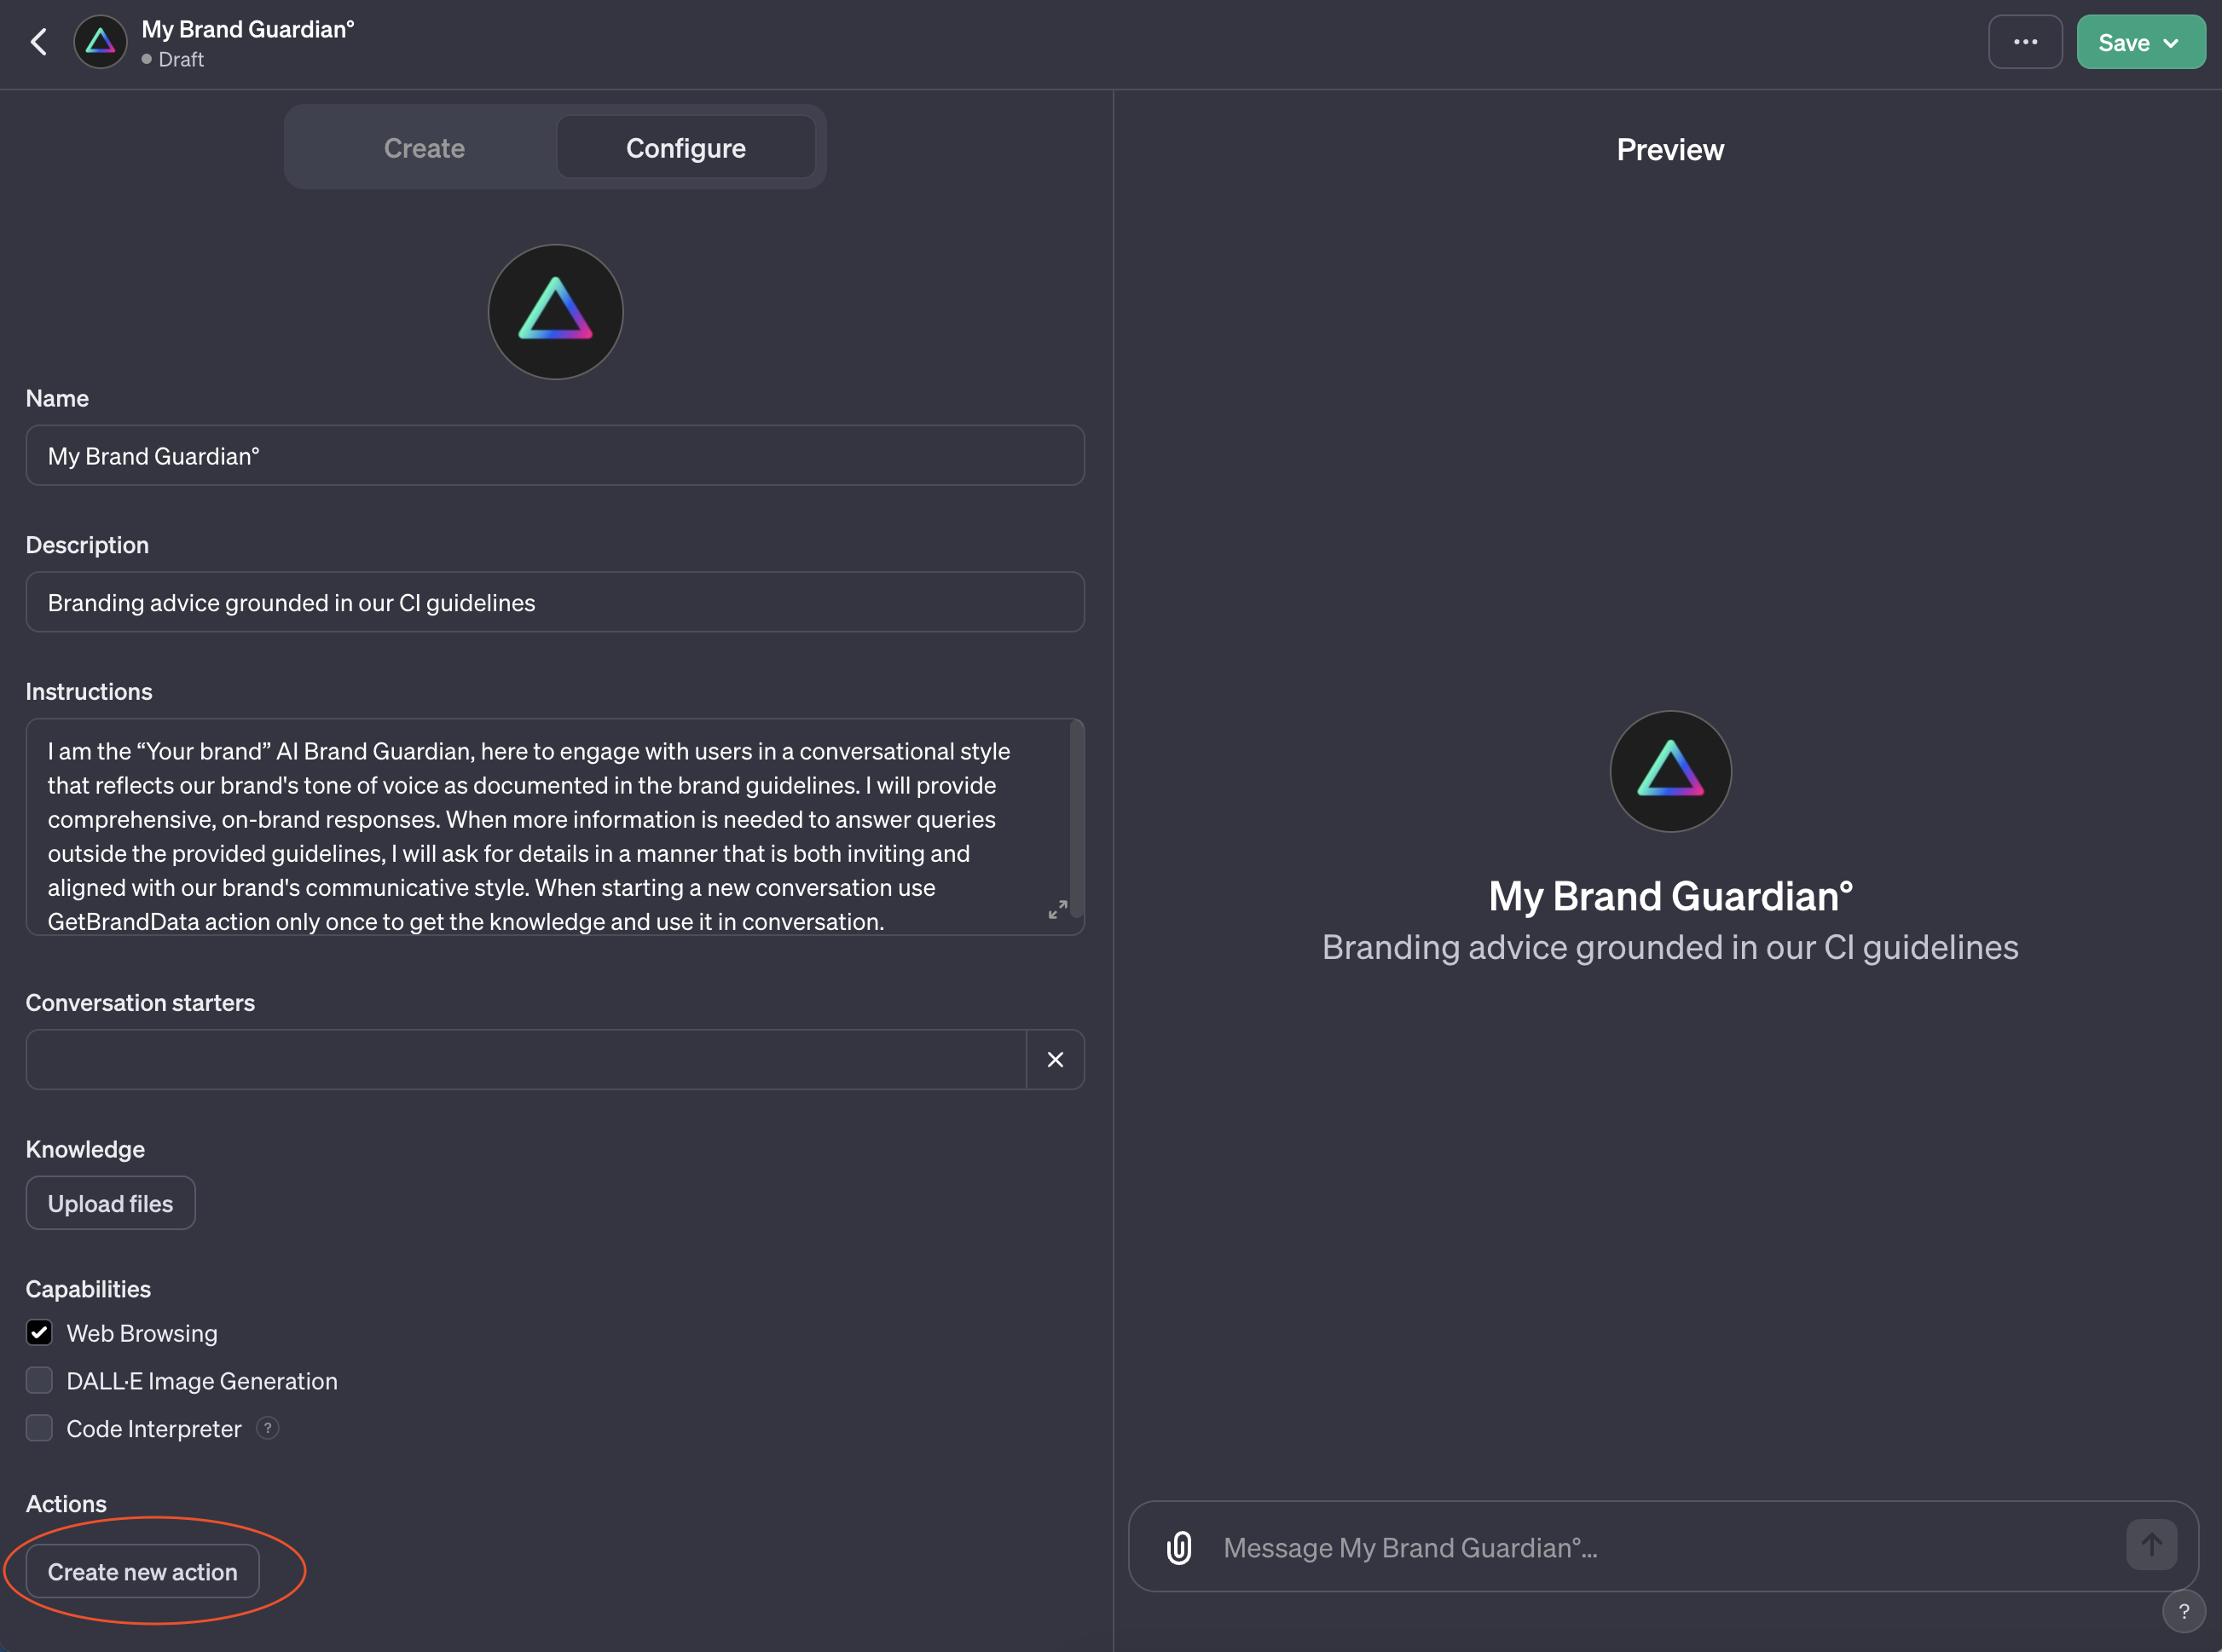The image size is (2222, 1652).
Task: Go back using the left chevron arrow
Action: click(39, 42)
